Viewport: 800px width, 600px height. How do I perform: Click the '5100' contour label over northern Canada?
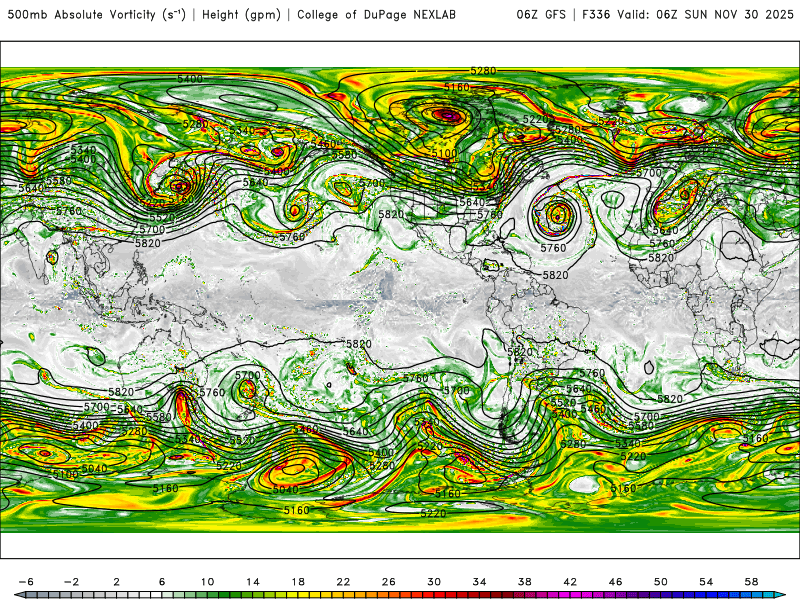(444, 153)
